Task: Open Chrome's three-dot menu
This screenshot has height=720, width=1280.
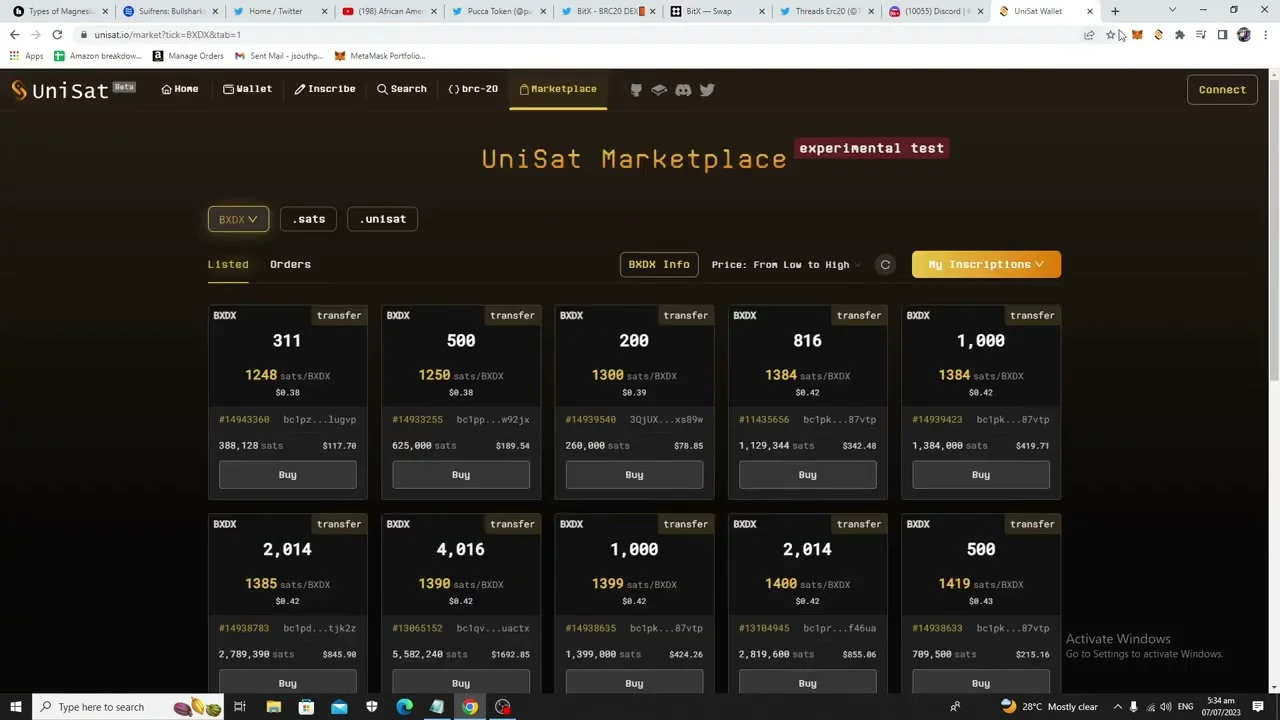Action: [1265, 35]
